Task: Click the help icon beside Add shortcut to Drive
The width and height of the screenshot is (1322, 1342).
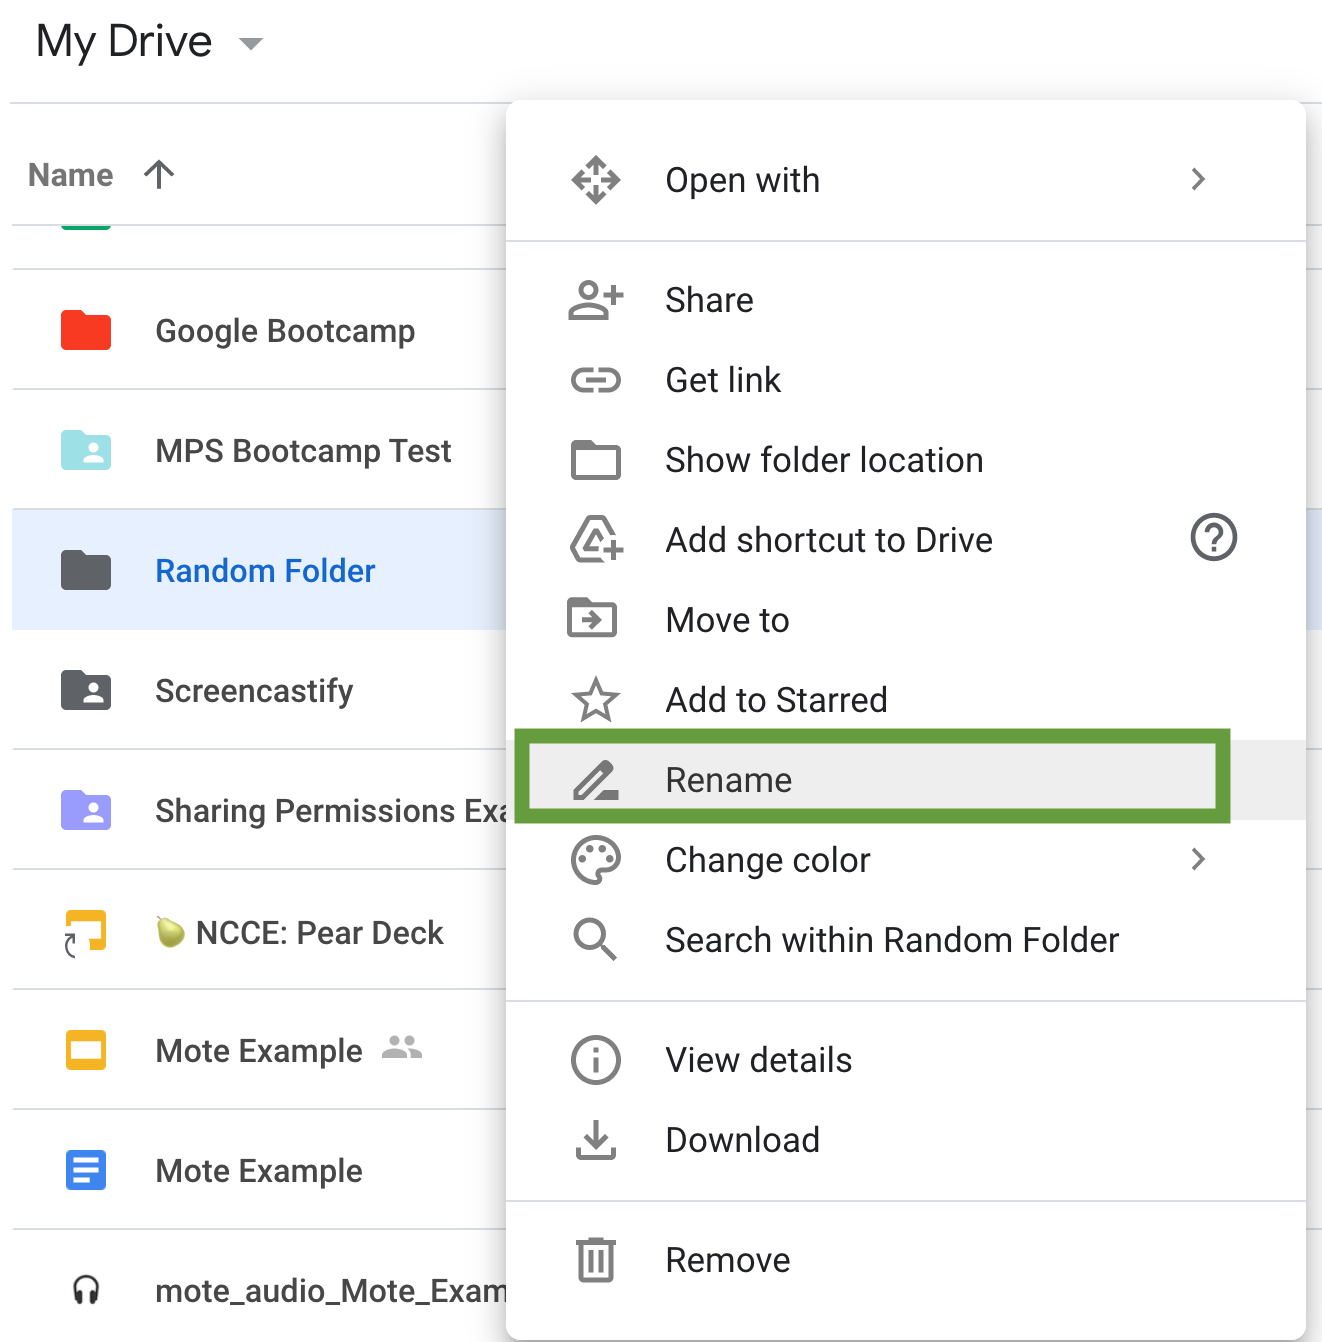Action: [1213, 538]
